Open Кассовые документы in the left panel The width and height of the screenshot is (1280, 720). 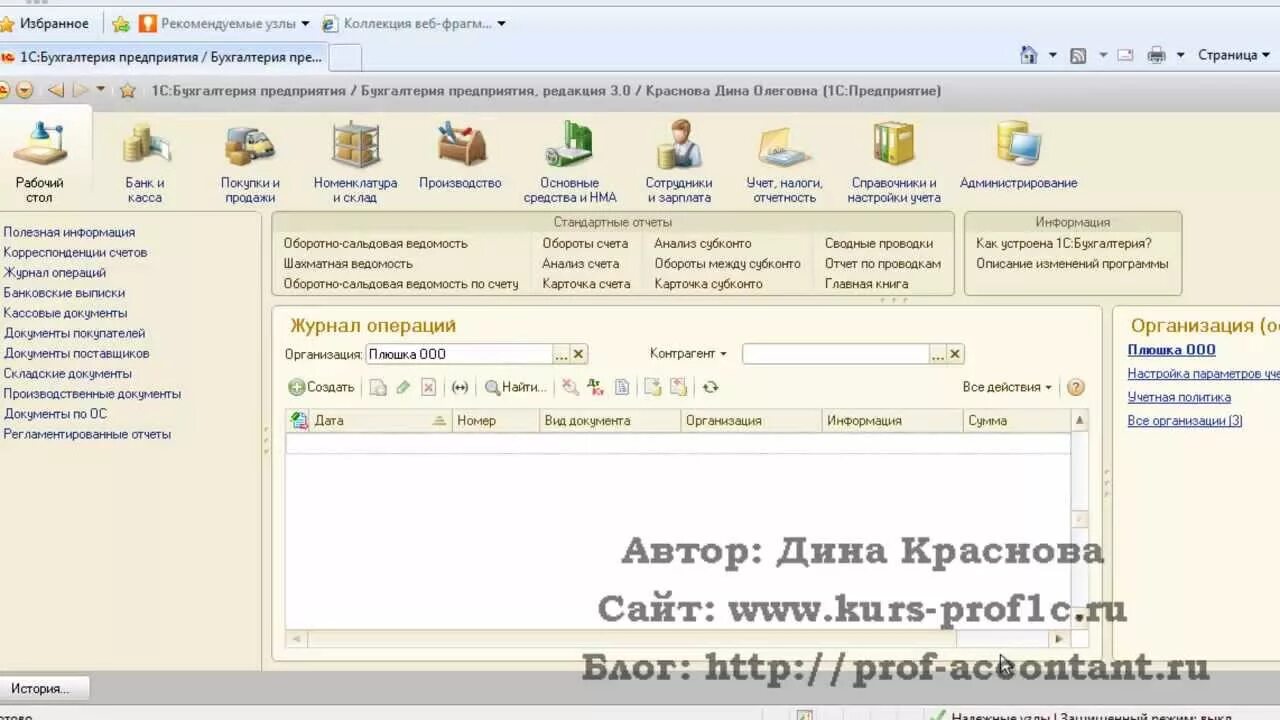point(65,313)
